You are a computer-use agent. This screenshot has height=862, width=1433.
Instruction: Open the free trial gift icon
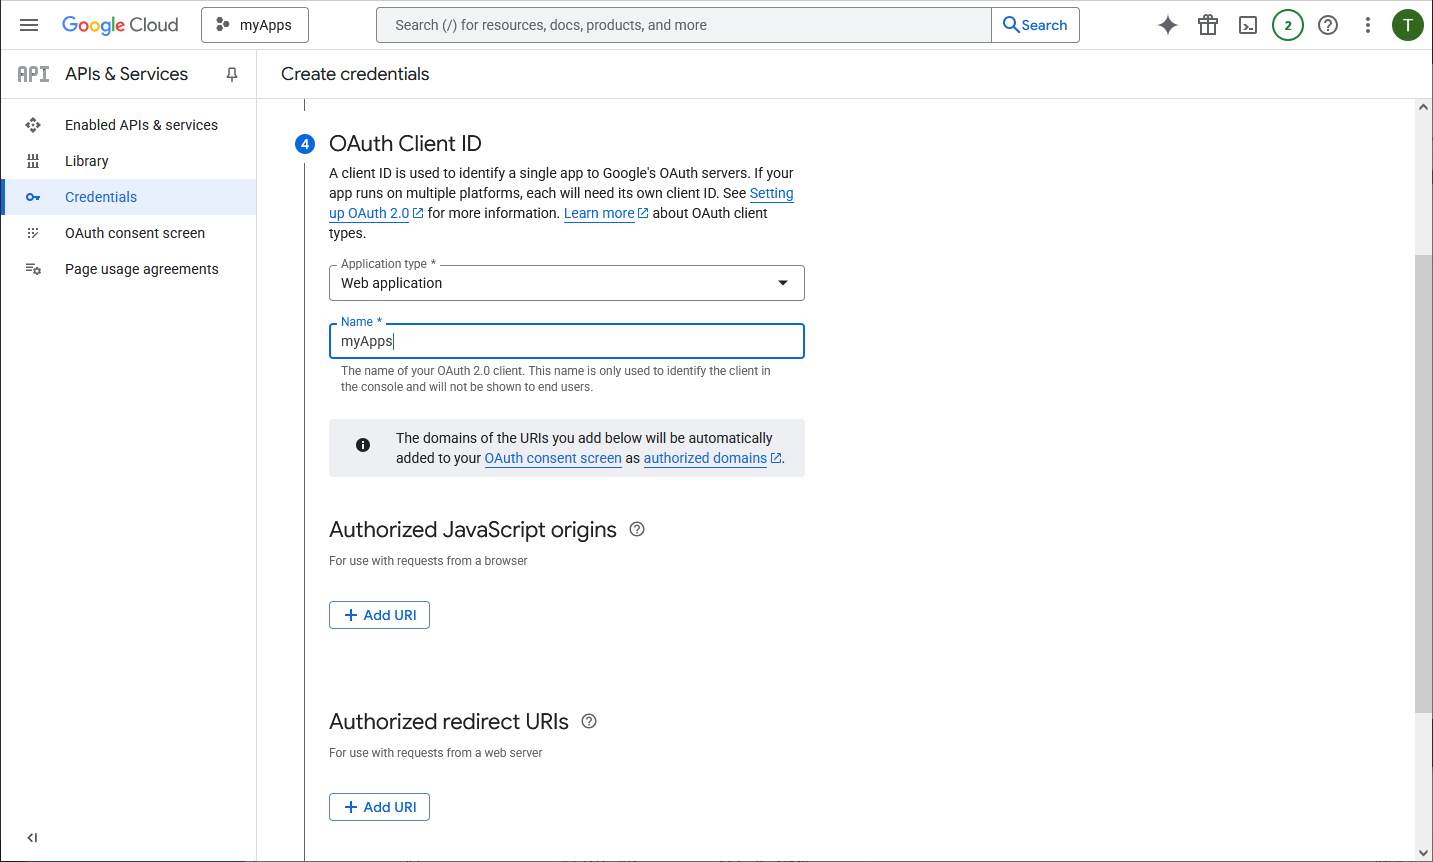click(x=1208, y=25)
